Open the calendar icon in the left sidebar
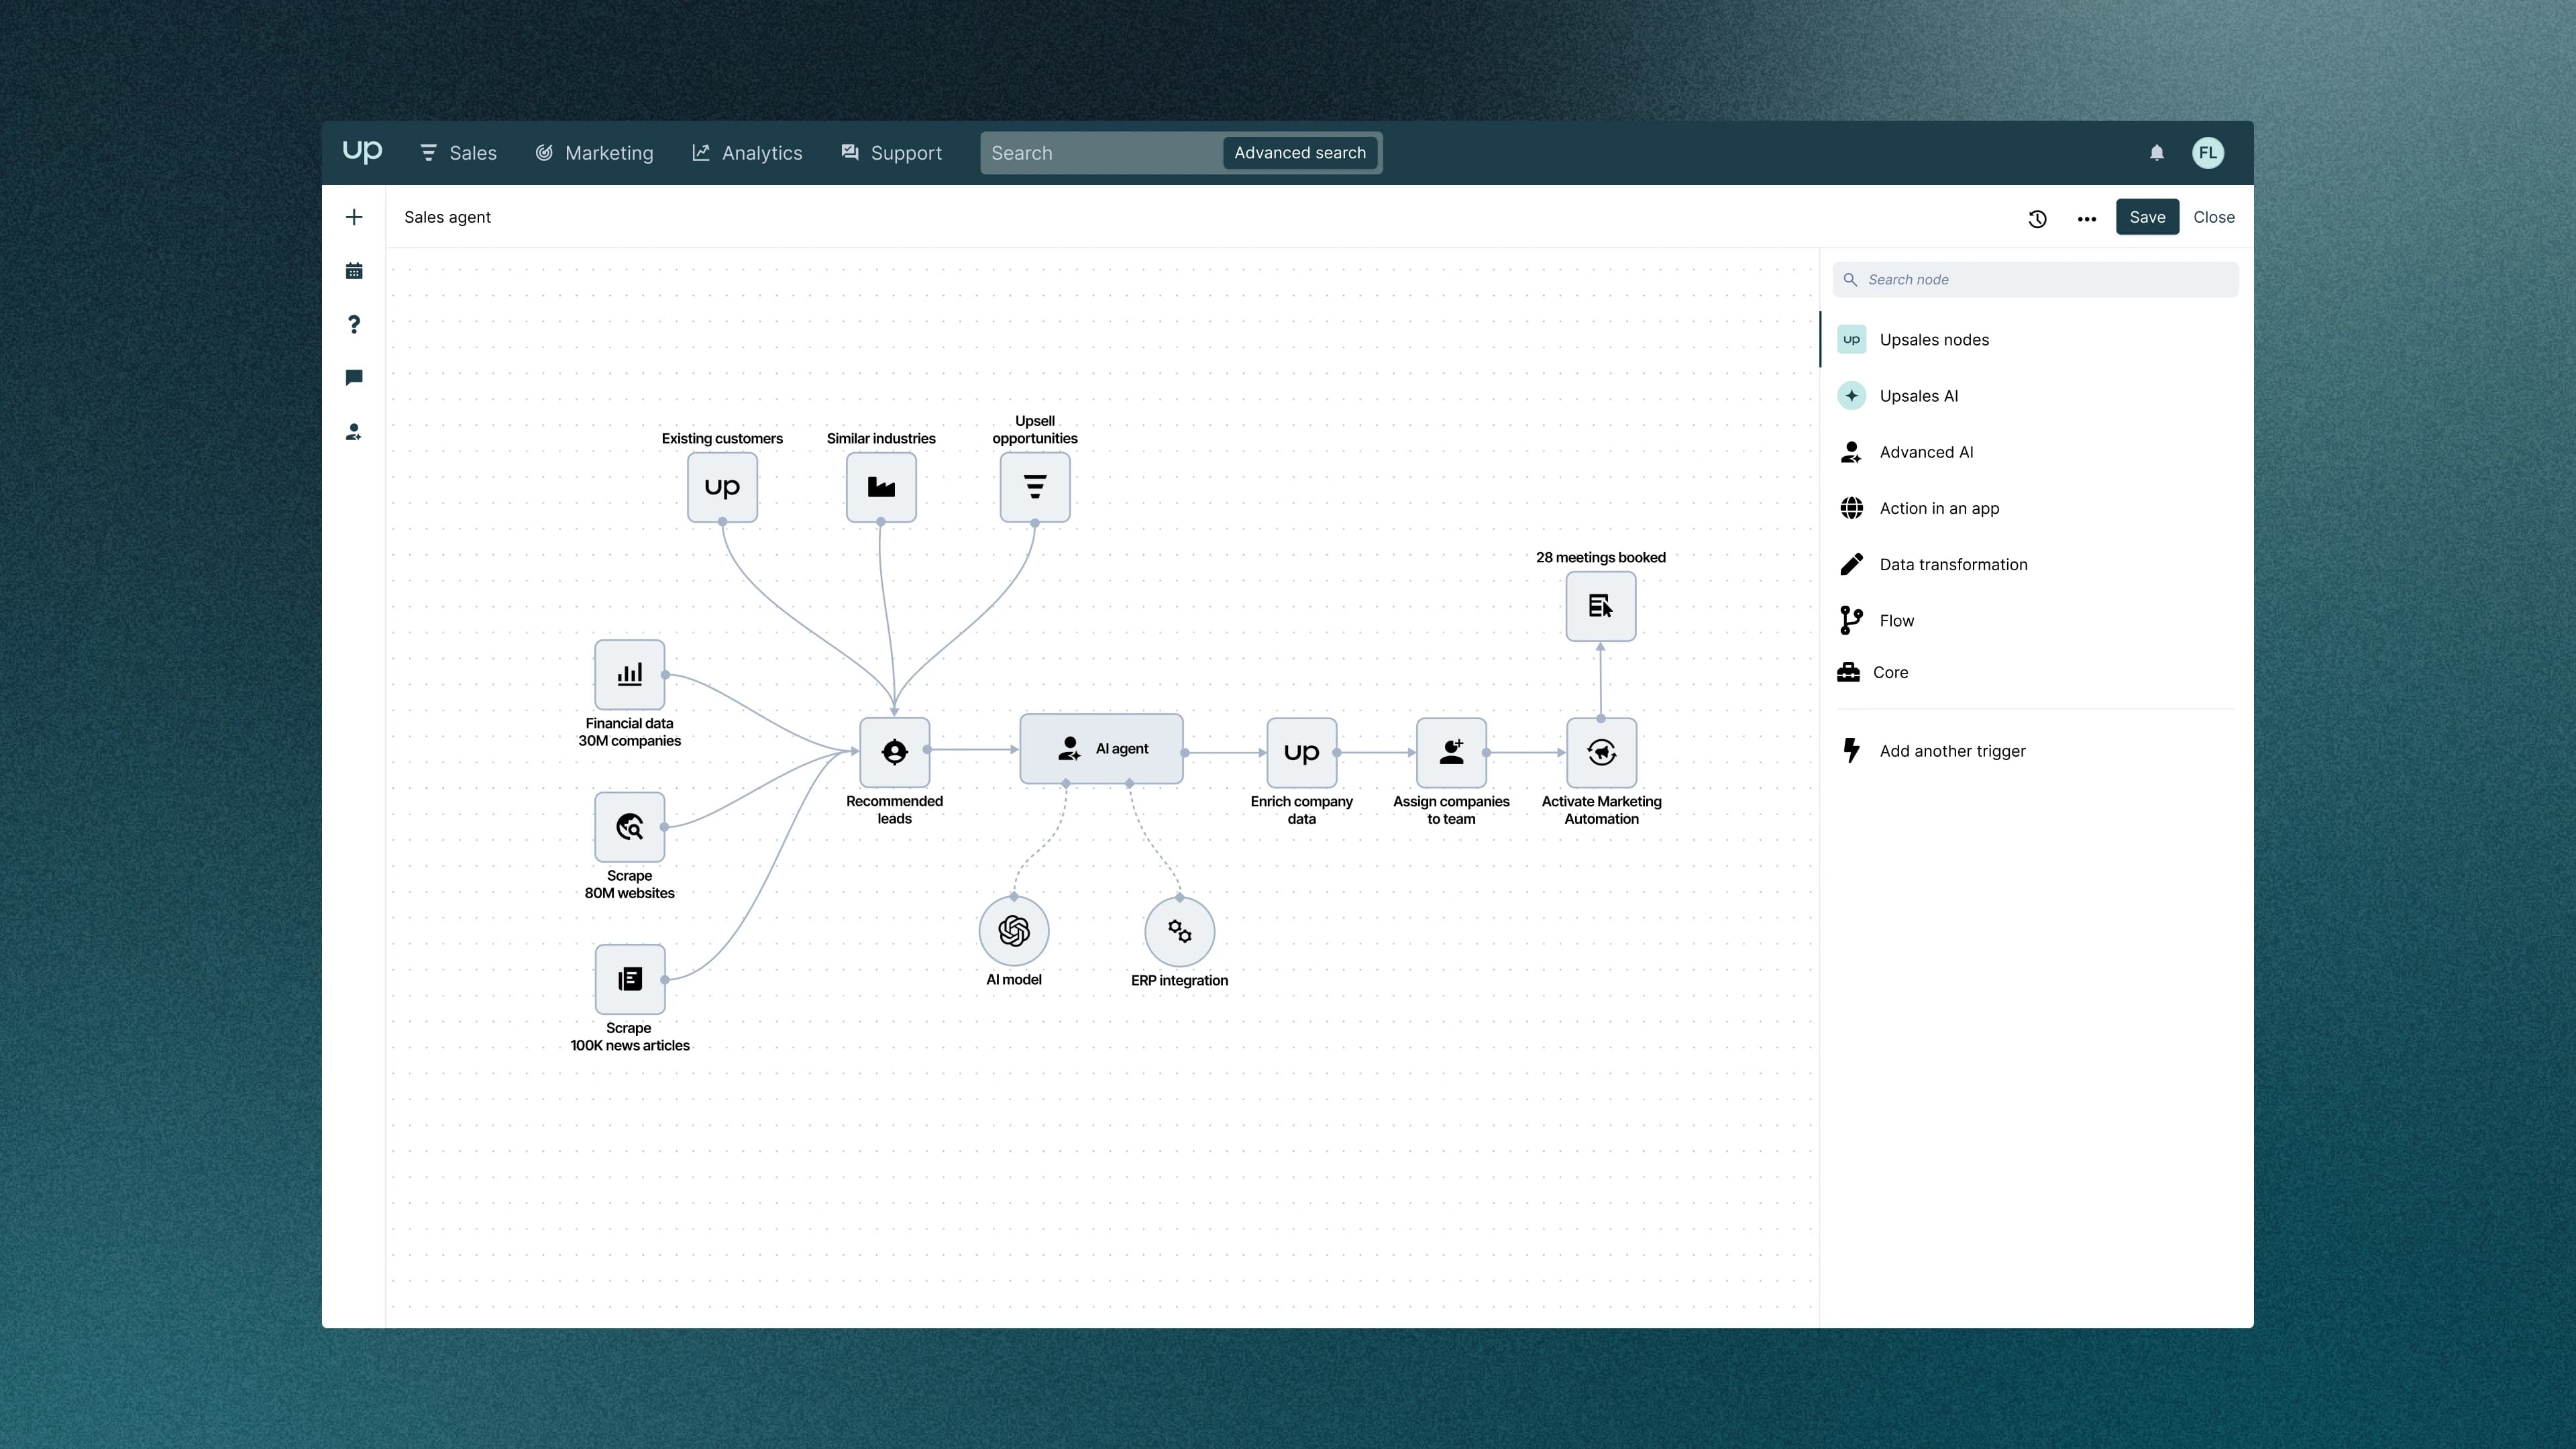 [x=354, y=270]
